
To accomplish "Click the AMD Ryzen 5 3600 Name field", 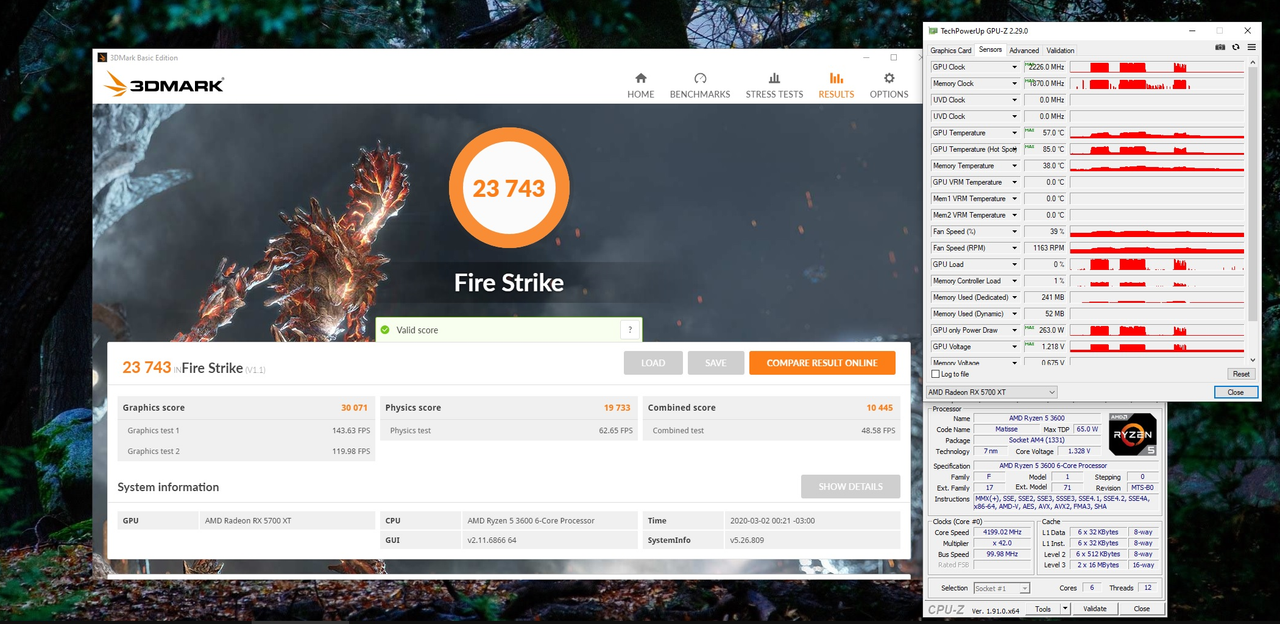I will point(1038,418).
